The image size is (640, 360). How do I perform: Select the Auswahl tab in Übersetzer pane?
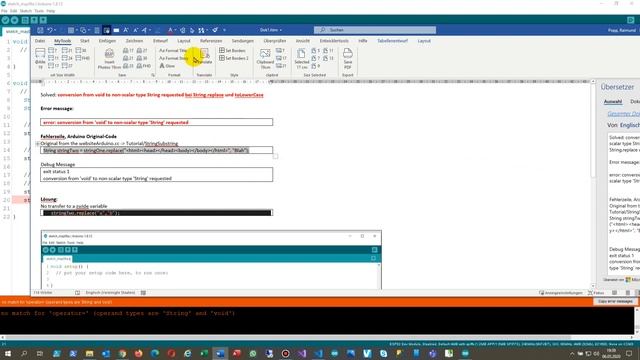613,102
